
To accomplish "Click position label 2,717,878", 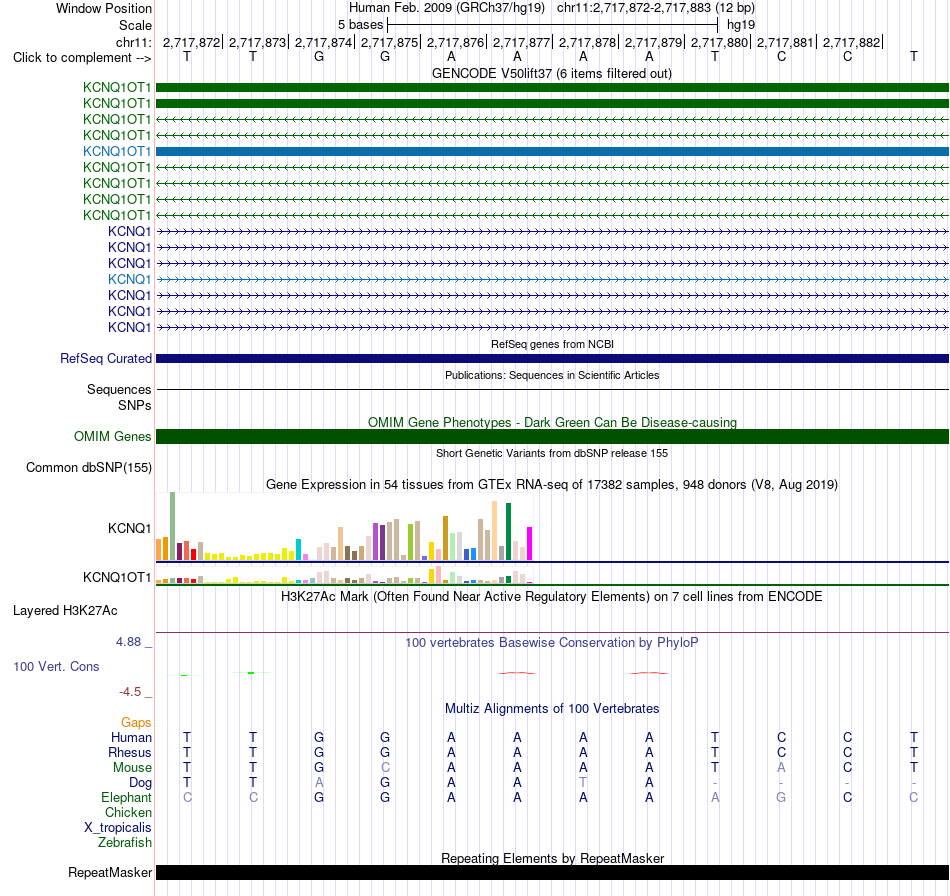I will click(588, 42).
